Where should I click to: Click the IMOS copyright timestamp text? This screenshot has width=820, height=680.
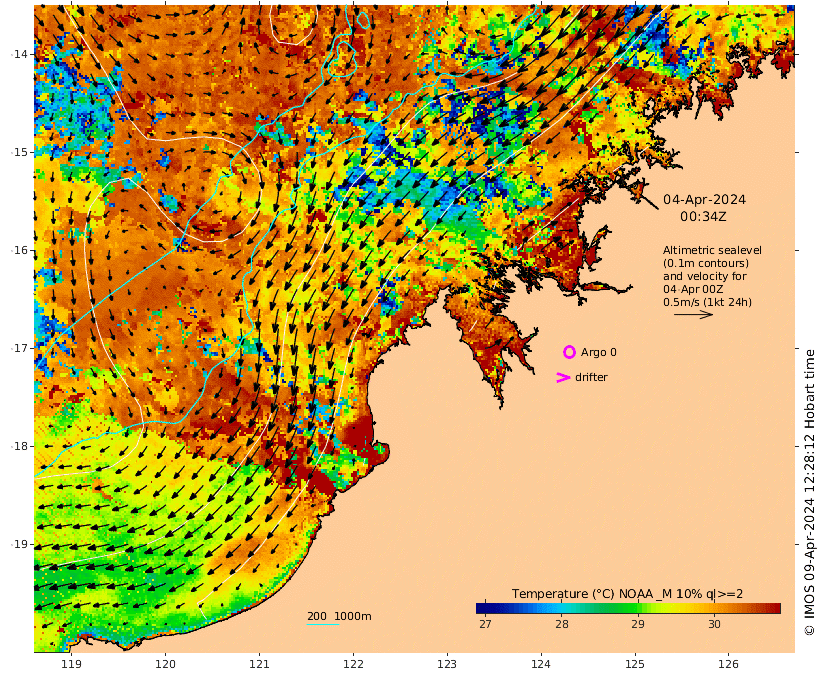809,492
